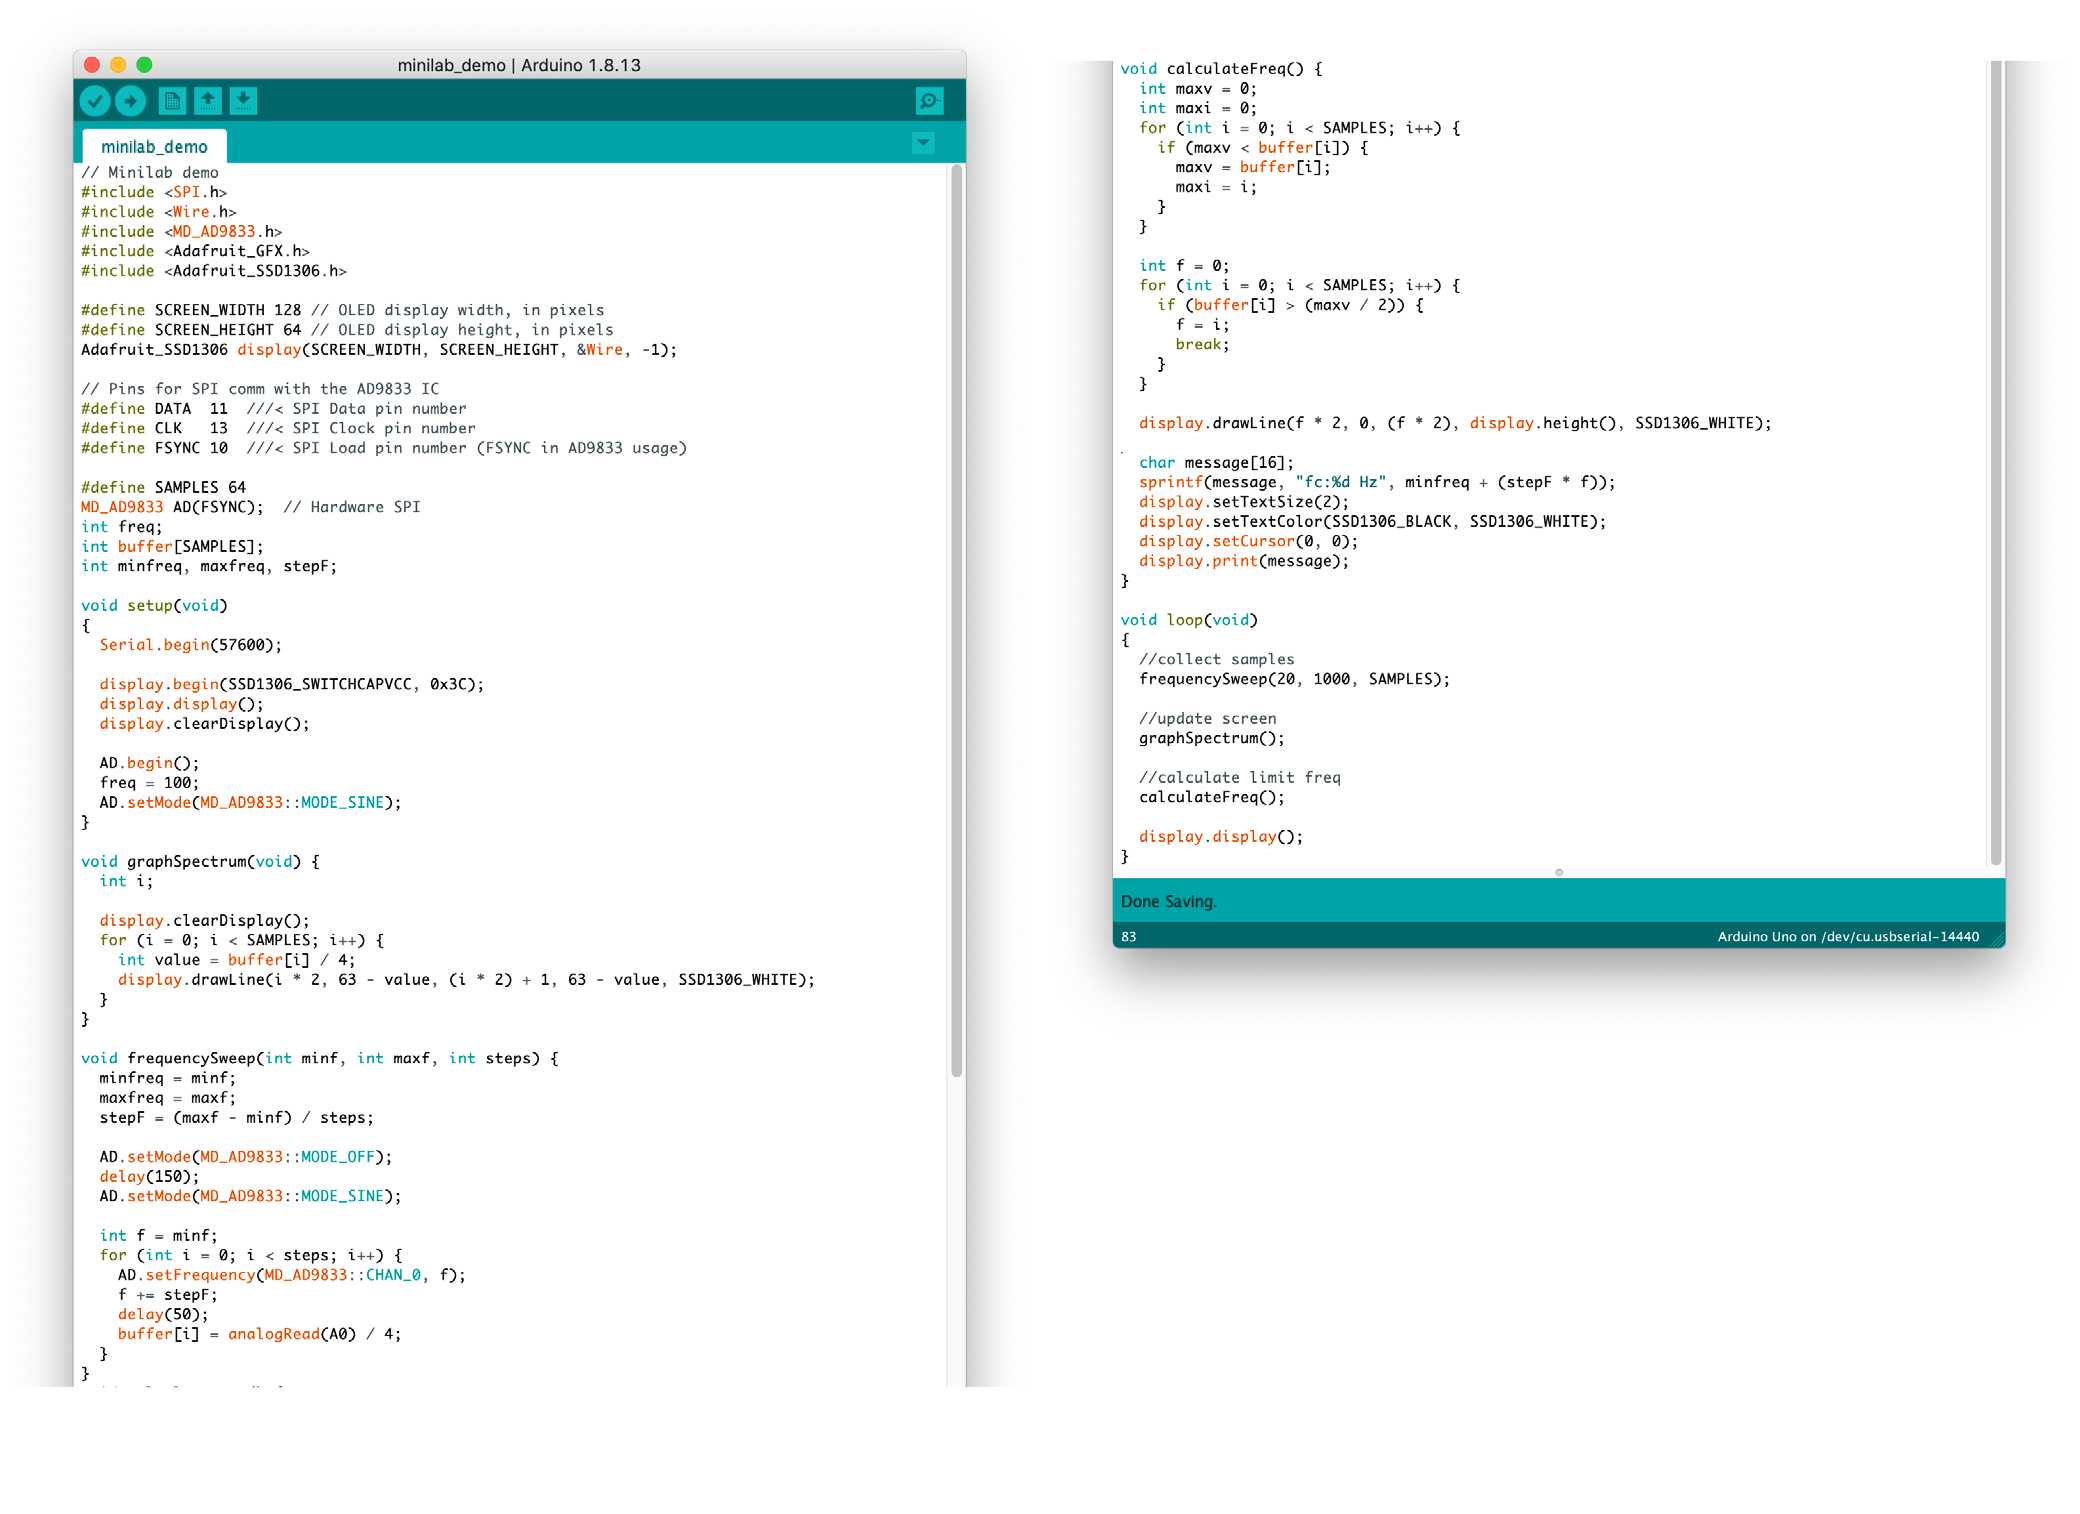Click the window title 'minilab_demo | Arduino 1.8.13'
Viewport: 2080px width, 1514px height.
tap(519, 65)
